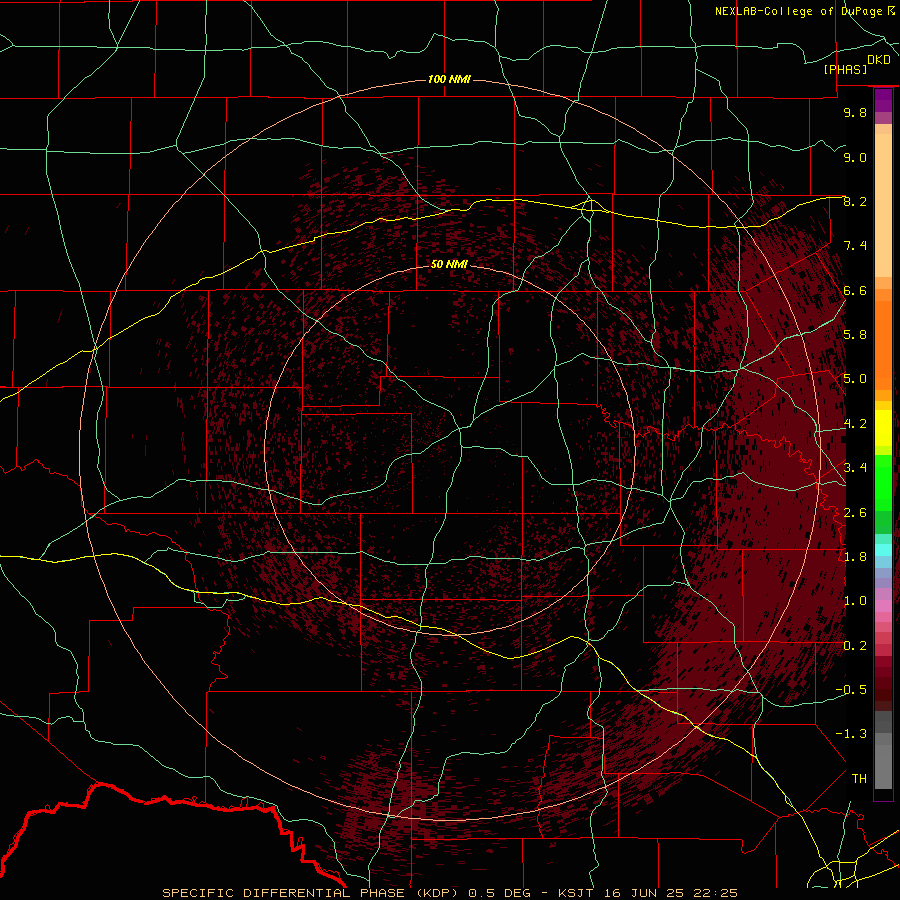Screen dimensions: 900x900
Task: Click the [PHAS] unit label
Action: [x=845, y=69]
